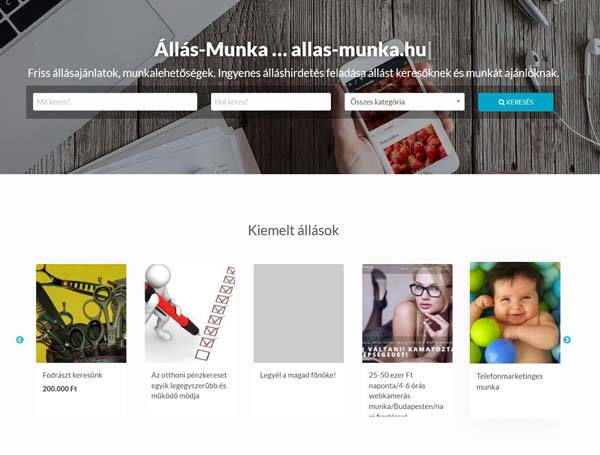Click the Kiemelt állások section heading
The width and height of the screenshot is (600, 455).
293,230
